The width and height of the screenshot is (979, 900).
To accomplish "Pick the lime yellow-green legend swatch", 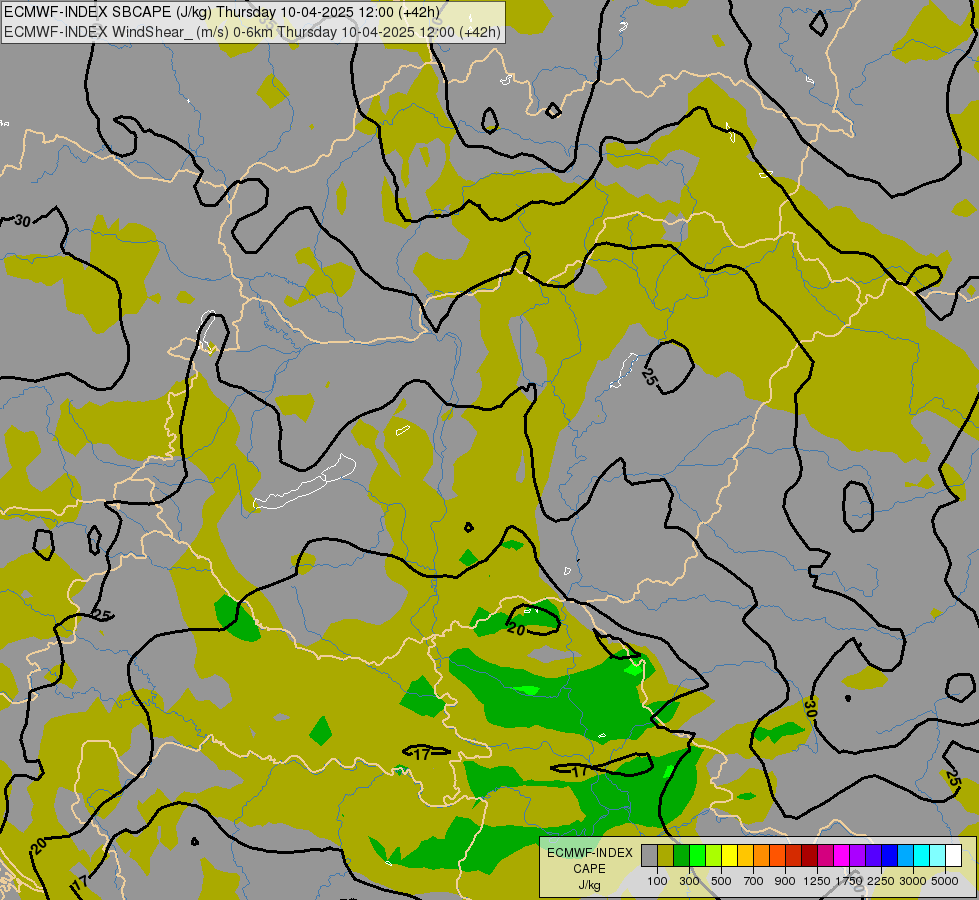I will coord(713,855).
